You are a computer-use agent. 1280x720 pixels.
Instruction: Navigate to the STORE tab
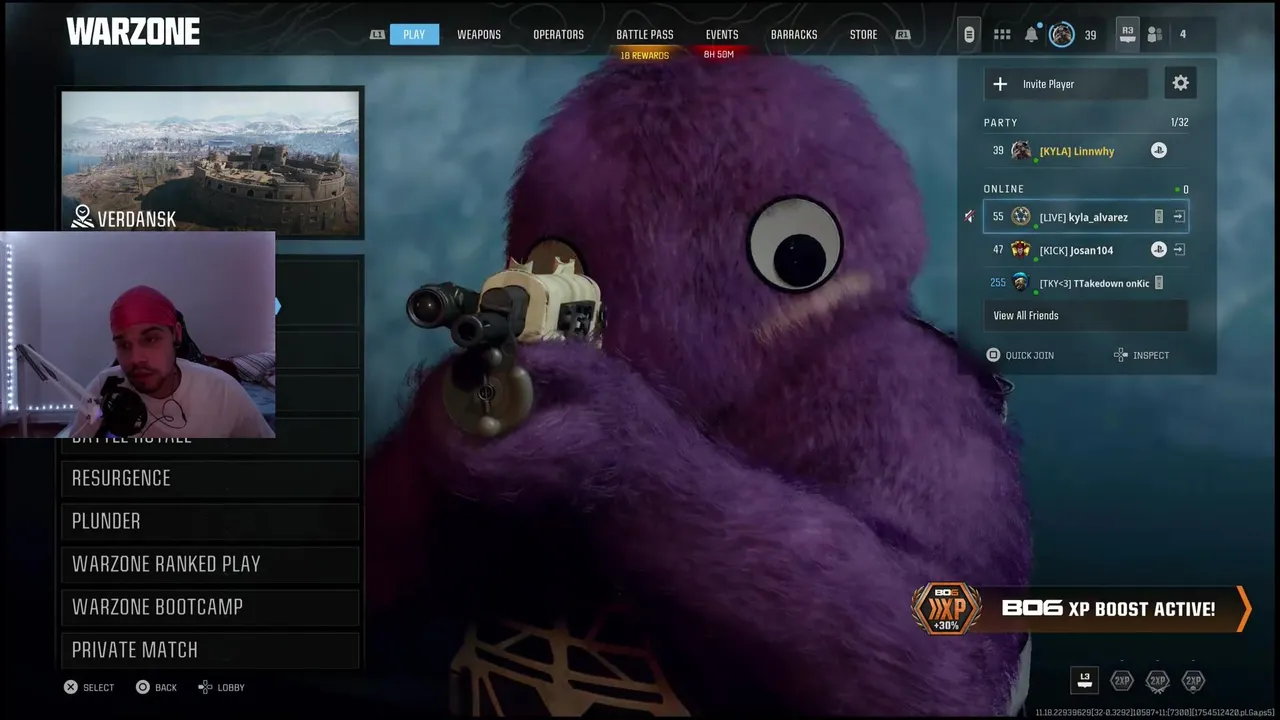(x=863, y=34)
